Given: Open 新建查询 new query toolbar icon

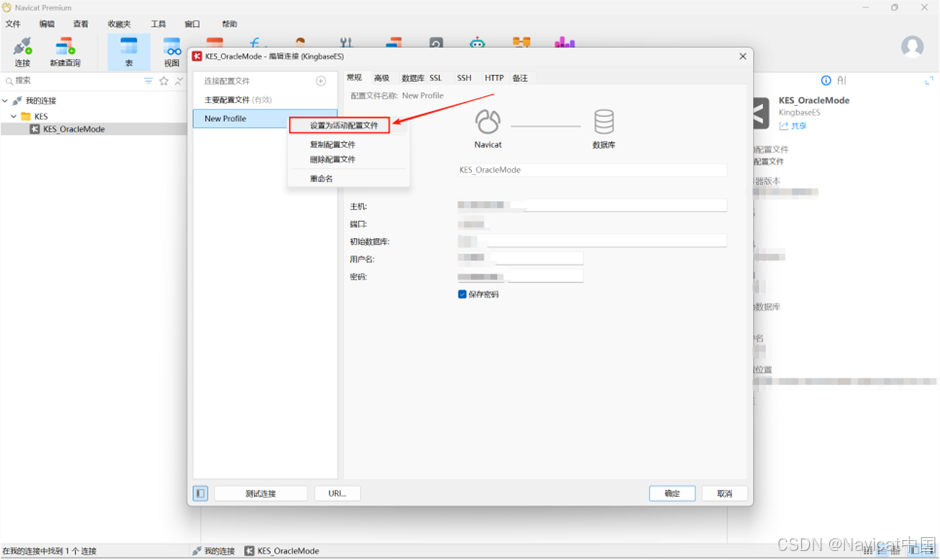Looking at the screenshot, I should click(65, 52).
